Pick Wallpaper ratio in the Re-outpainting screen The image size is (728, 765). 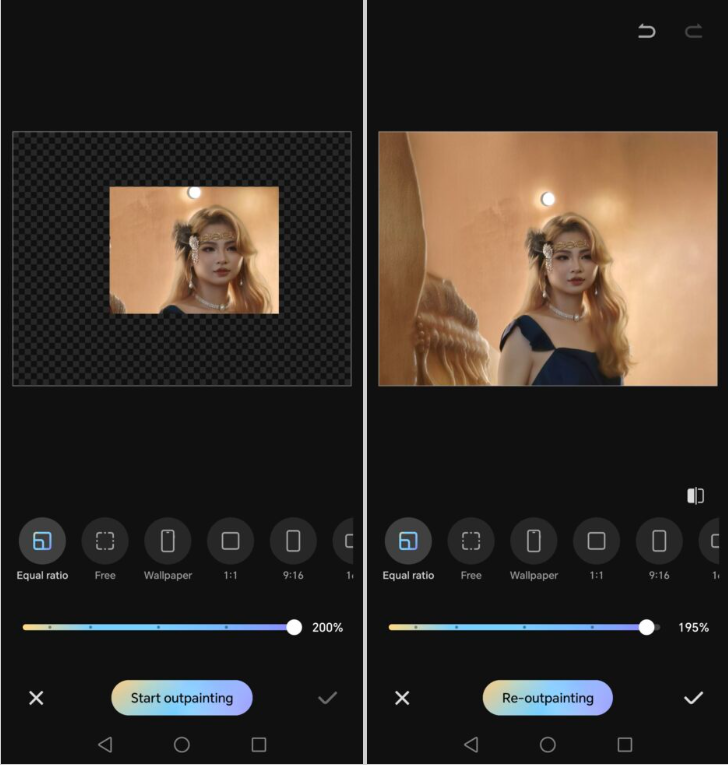point(534,541)
